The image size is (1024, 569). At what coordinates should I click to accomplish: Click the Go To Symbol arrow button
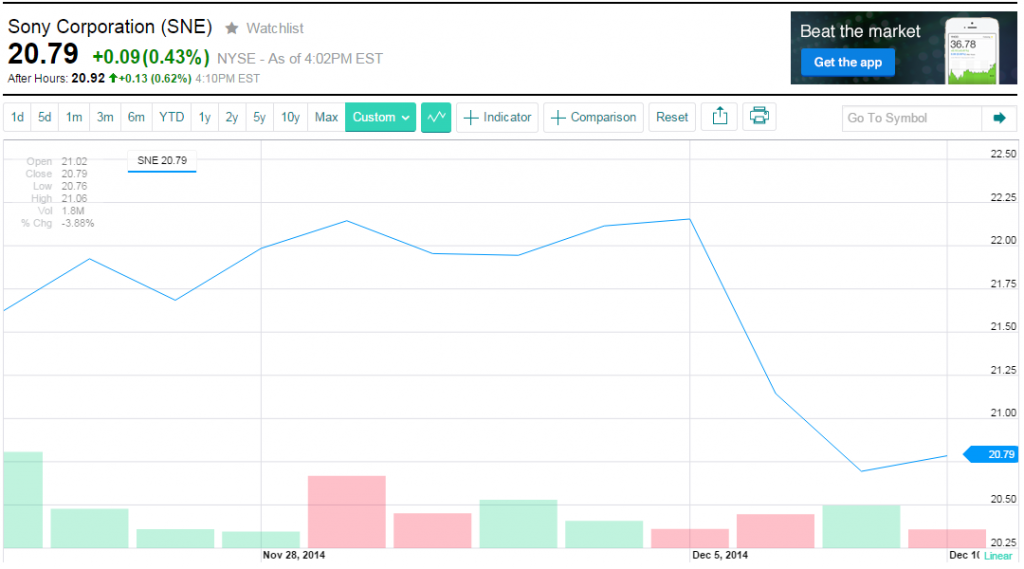999,118
